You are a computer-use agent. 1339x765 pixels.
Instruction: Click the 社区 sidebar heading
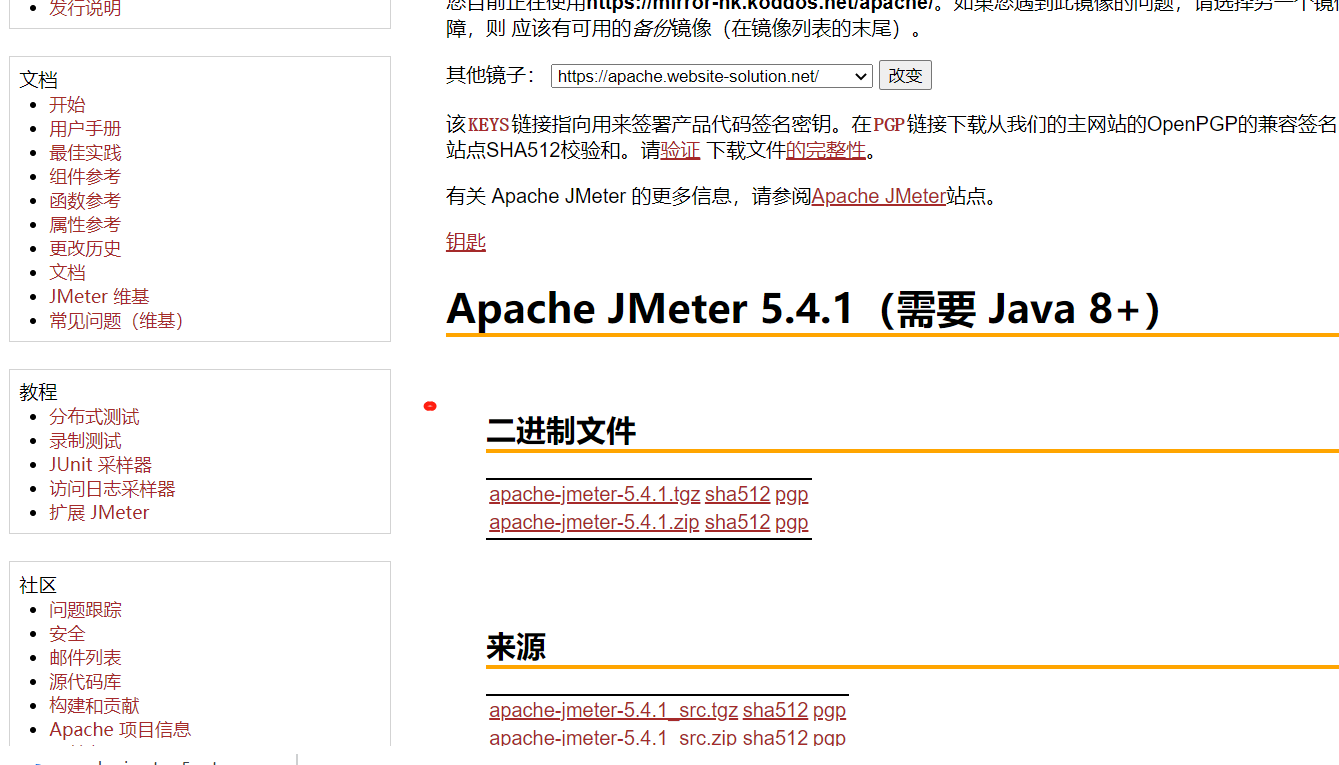pos(38,585)
